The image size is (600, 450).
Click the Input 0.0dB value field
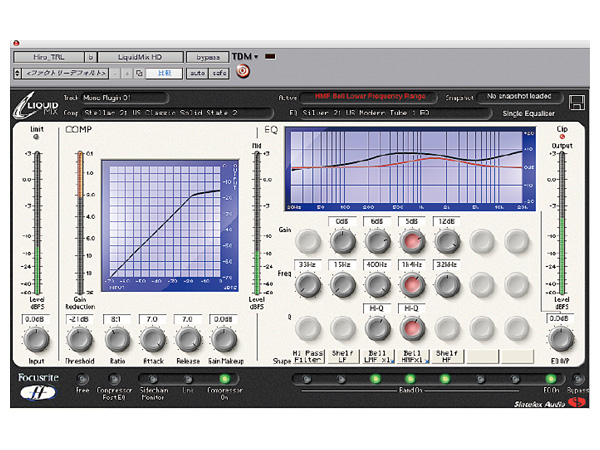coord(35,319)
